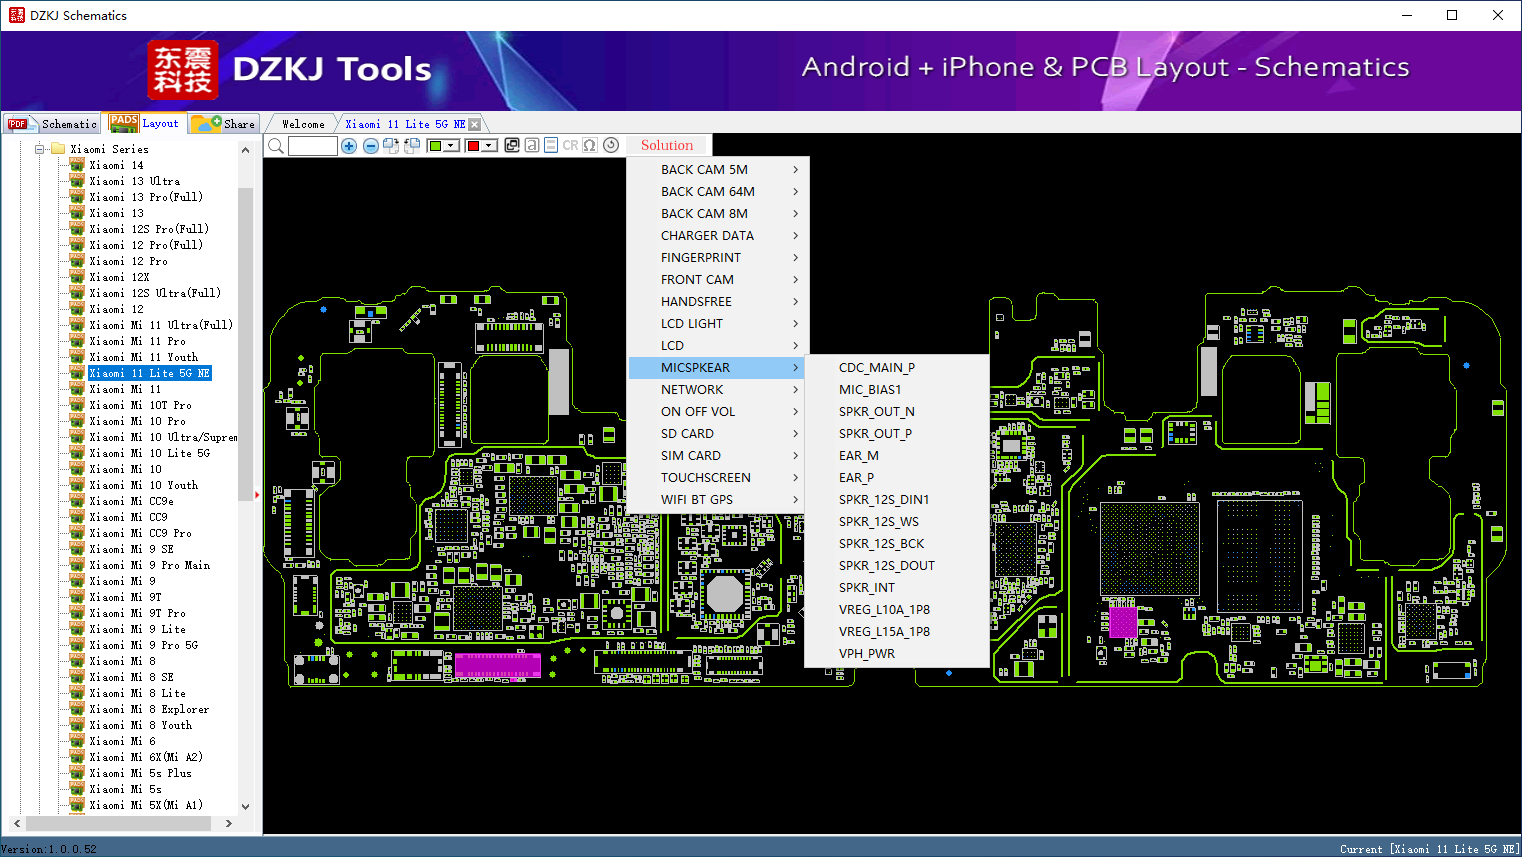Open the red color dropdown arrow
This screenshot has width=1522, height=857.
coord(490,146)
